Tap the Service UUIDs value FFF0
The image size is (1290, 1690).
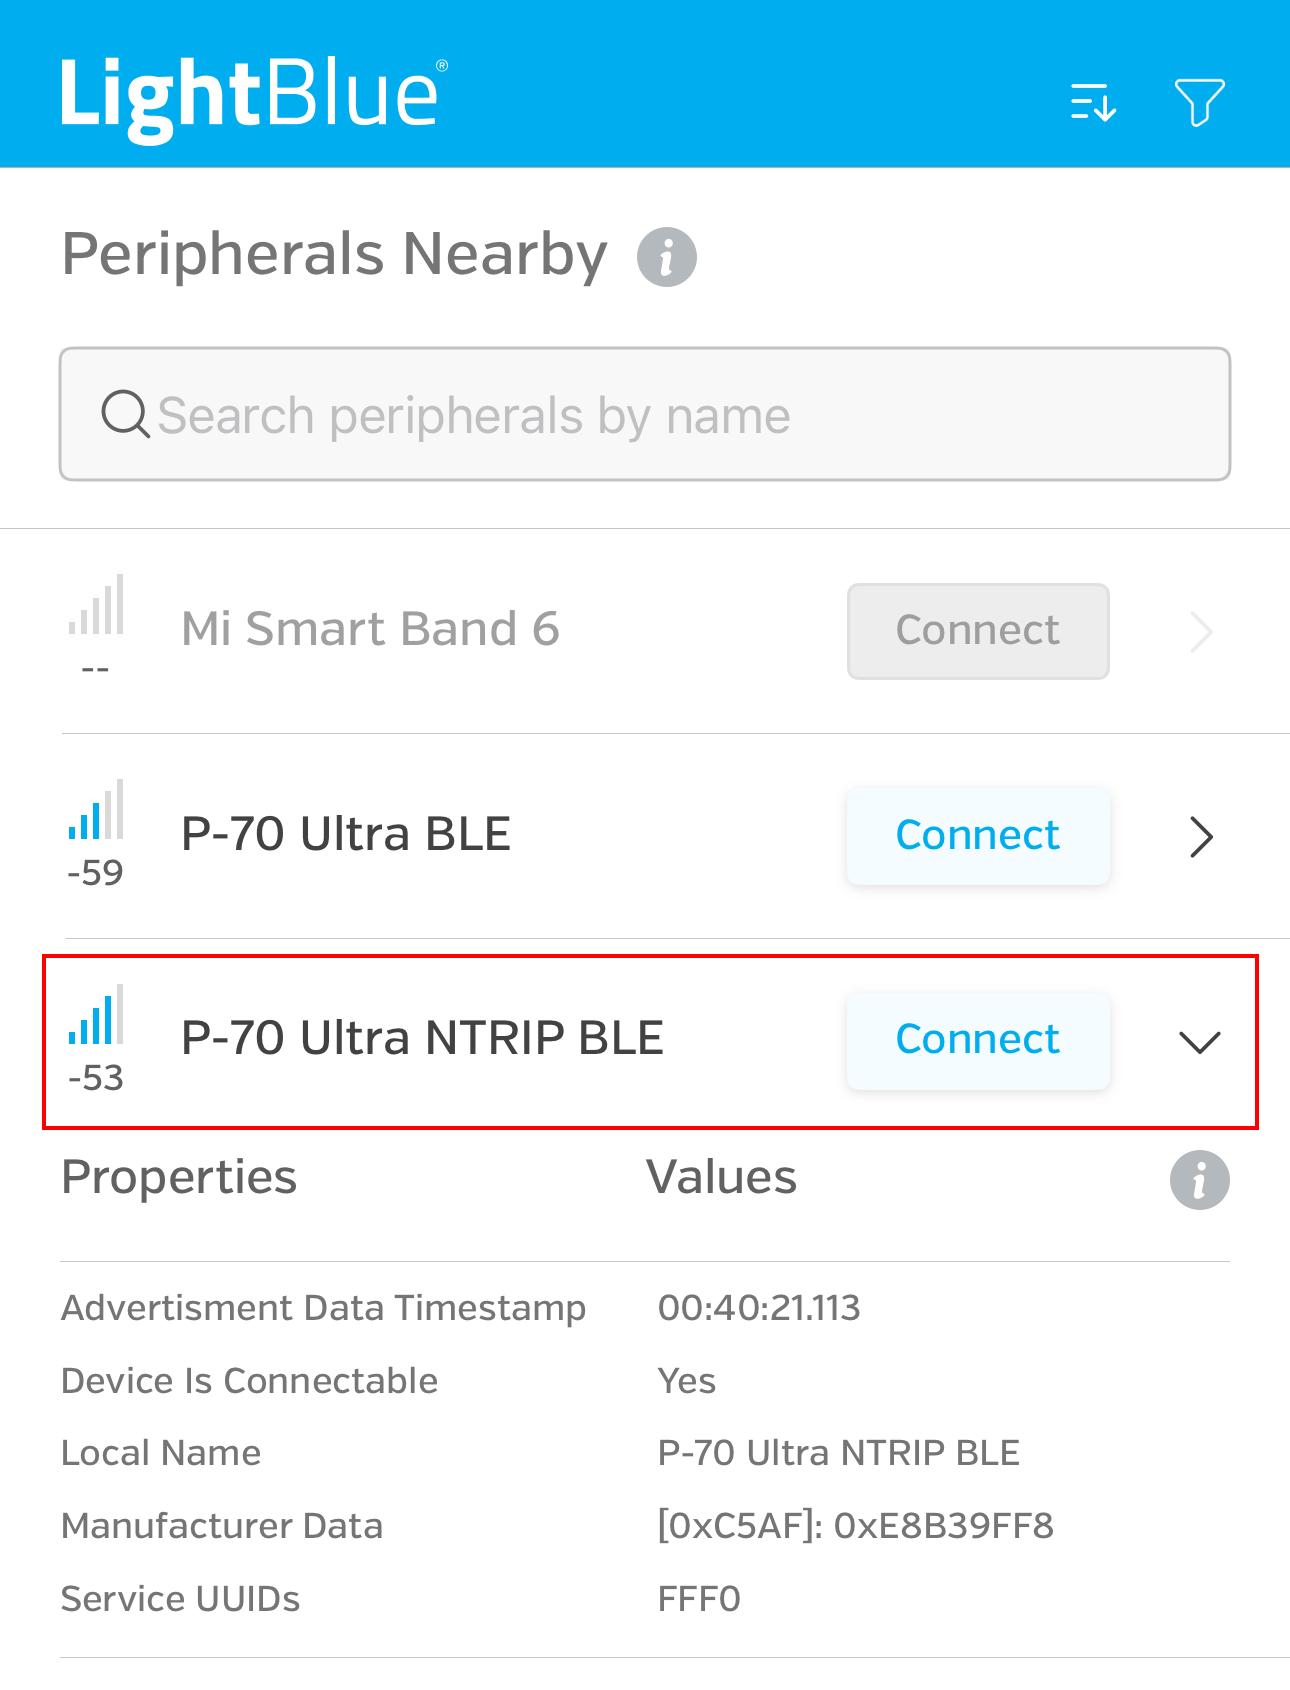699,1599
